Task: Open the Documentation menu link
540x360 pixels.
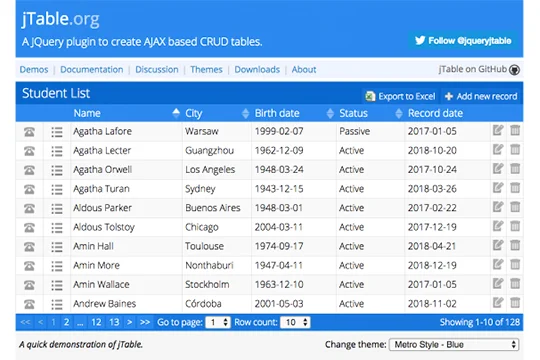Action: [x=92, y=70]
